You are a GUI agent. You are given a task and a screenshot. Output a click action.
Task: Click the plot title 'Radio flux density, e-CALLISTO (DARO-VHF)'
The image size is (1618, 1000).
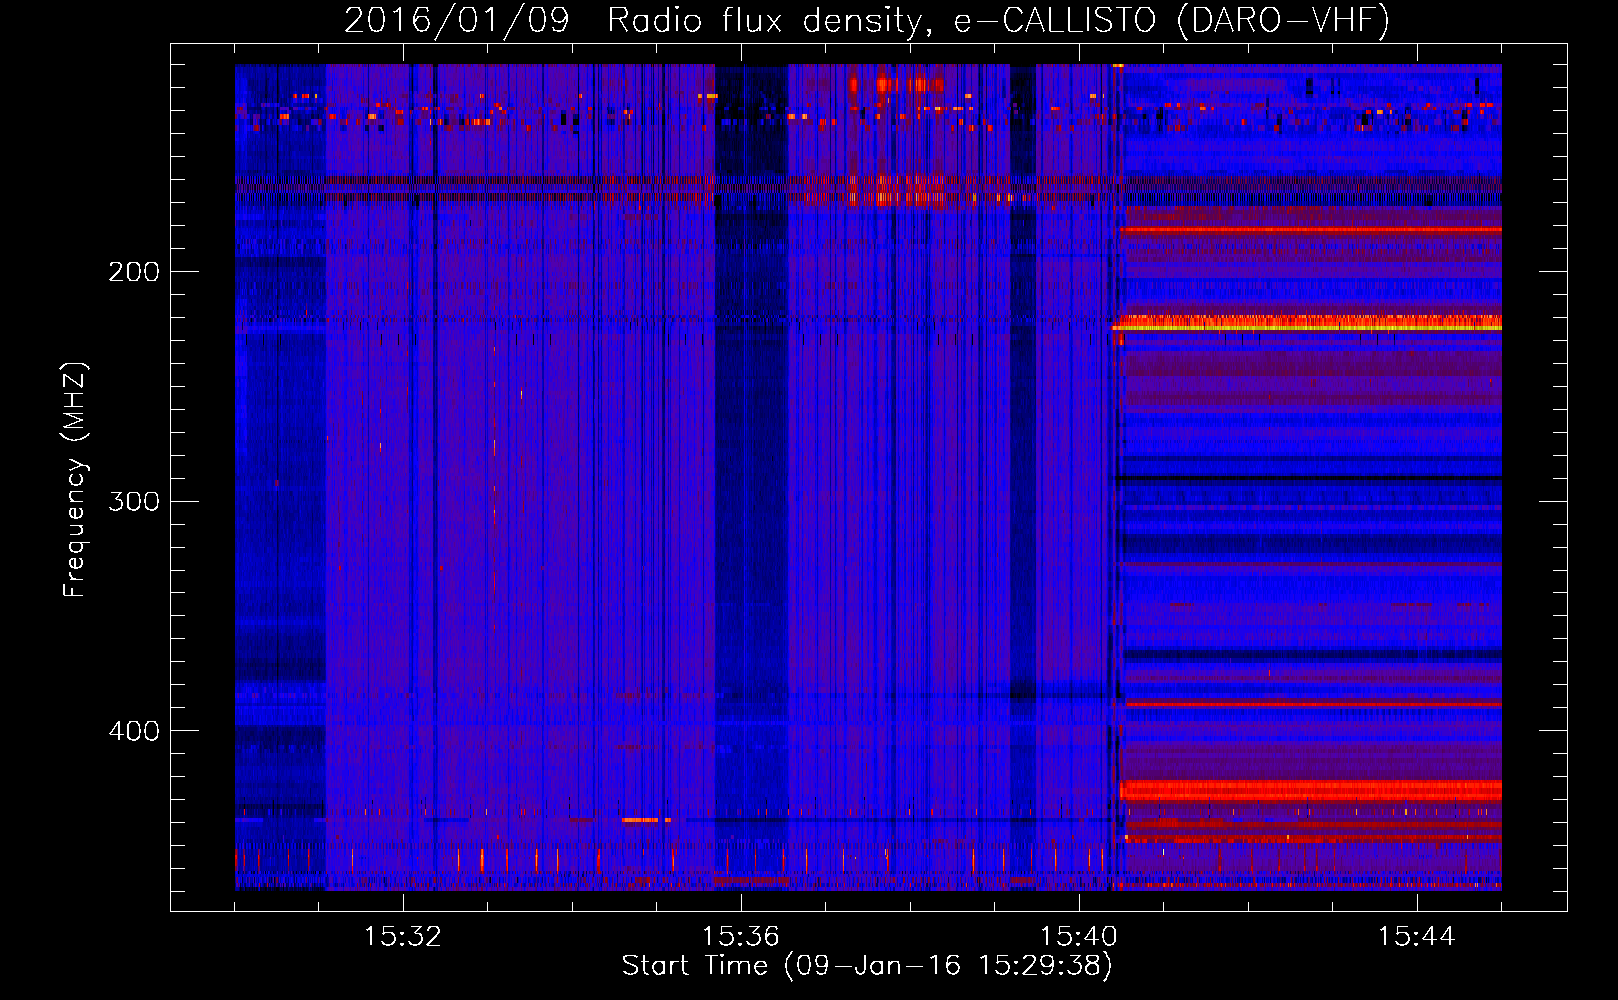click(998, 20)
